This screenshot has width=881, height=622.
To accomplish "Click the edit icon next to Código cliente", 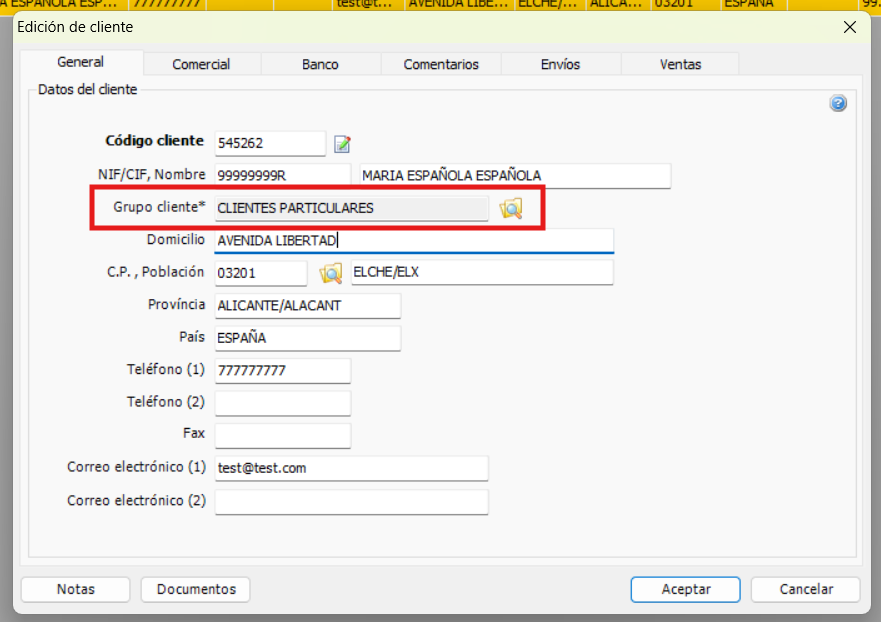I will pos(343,144).
